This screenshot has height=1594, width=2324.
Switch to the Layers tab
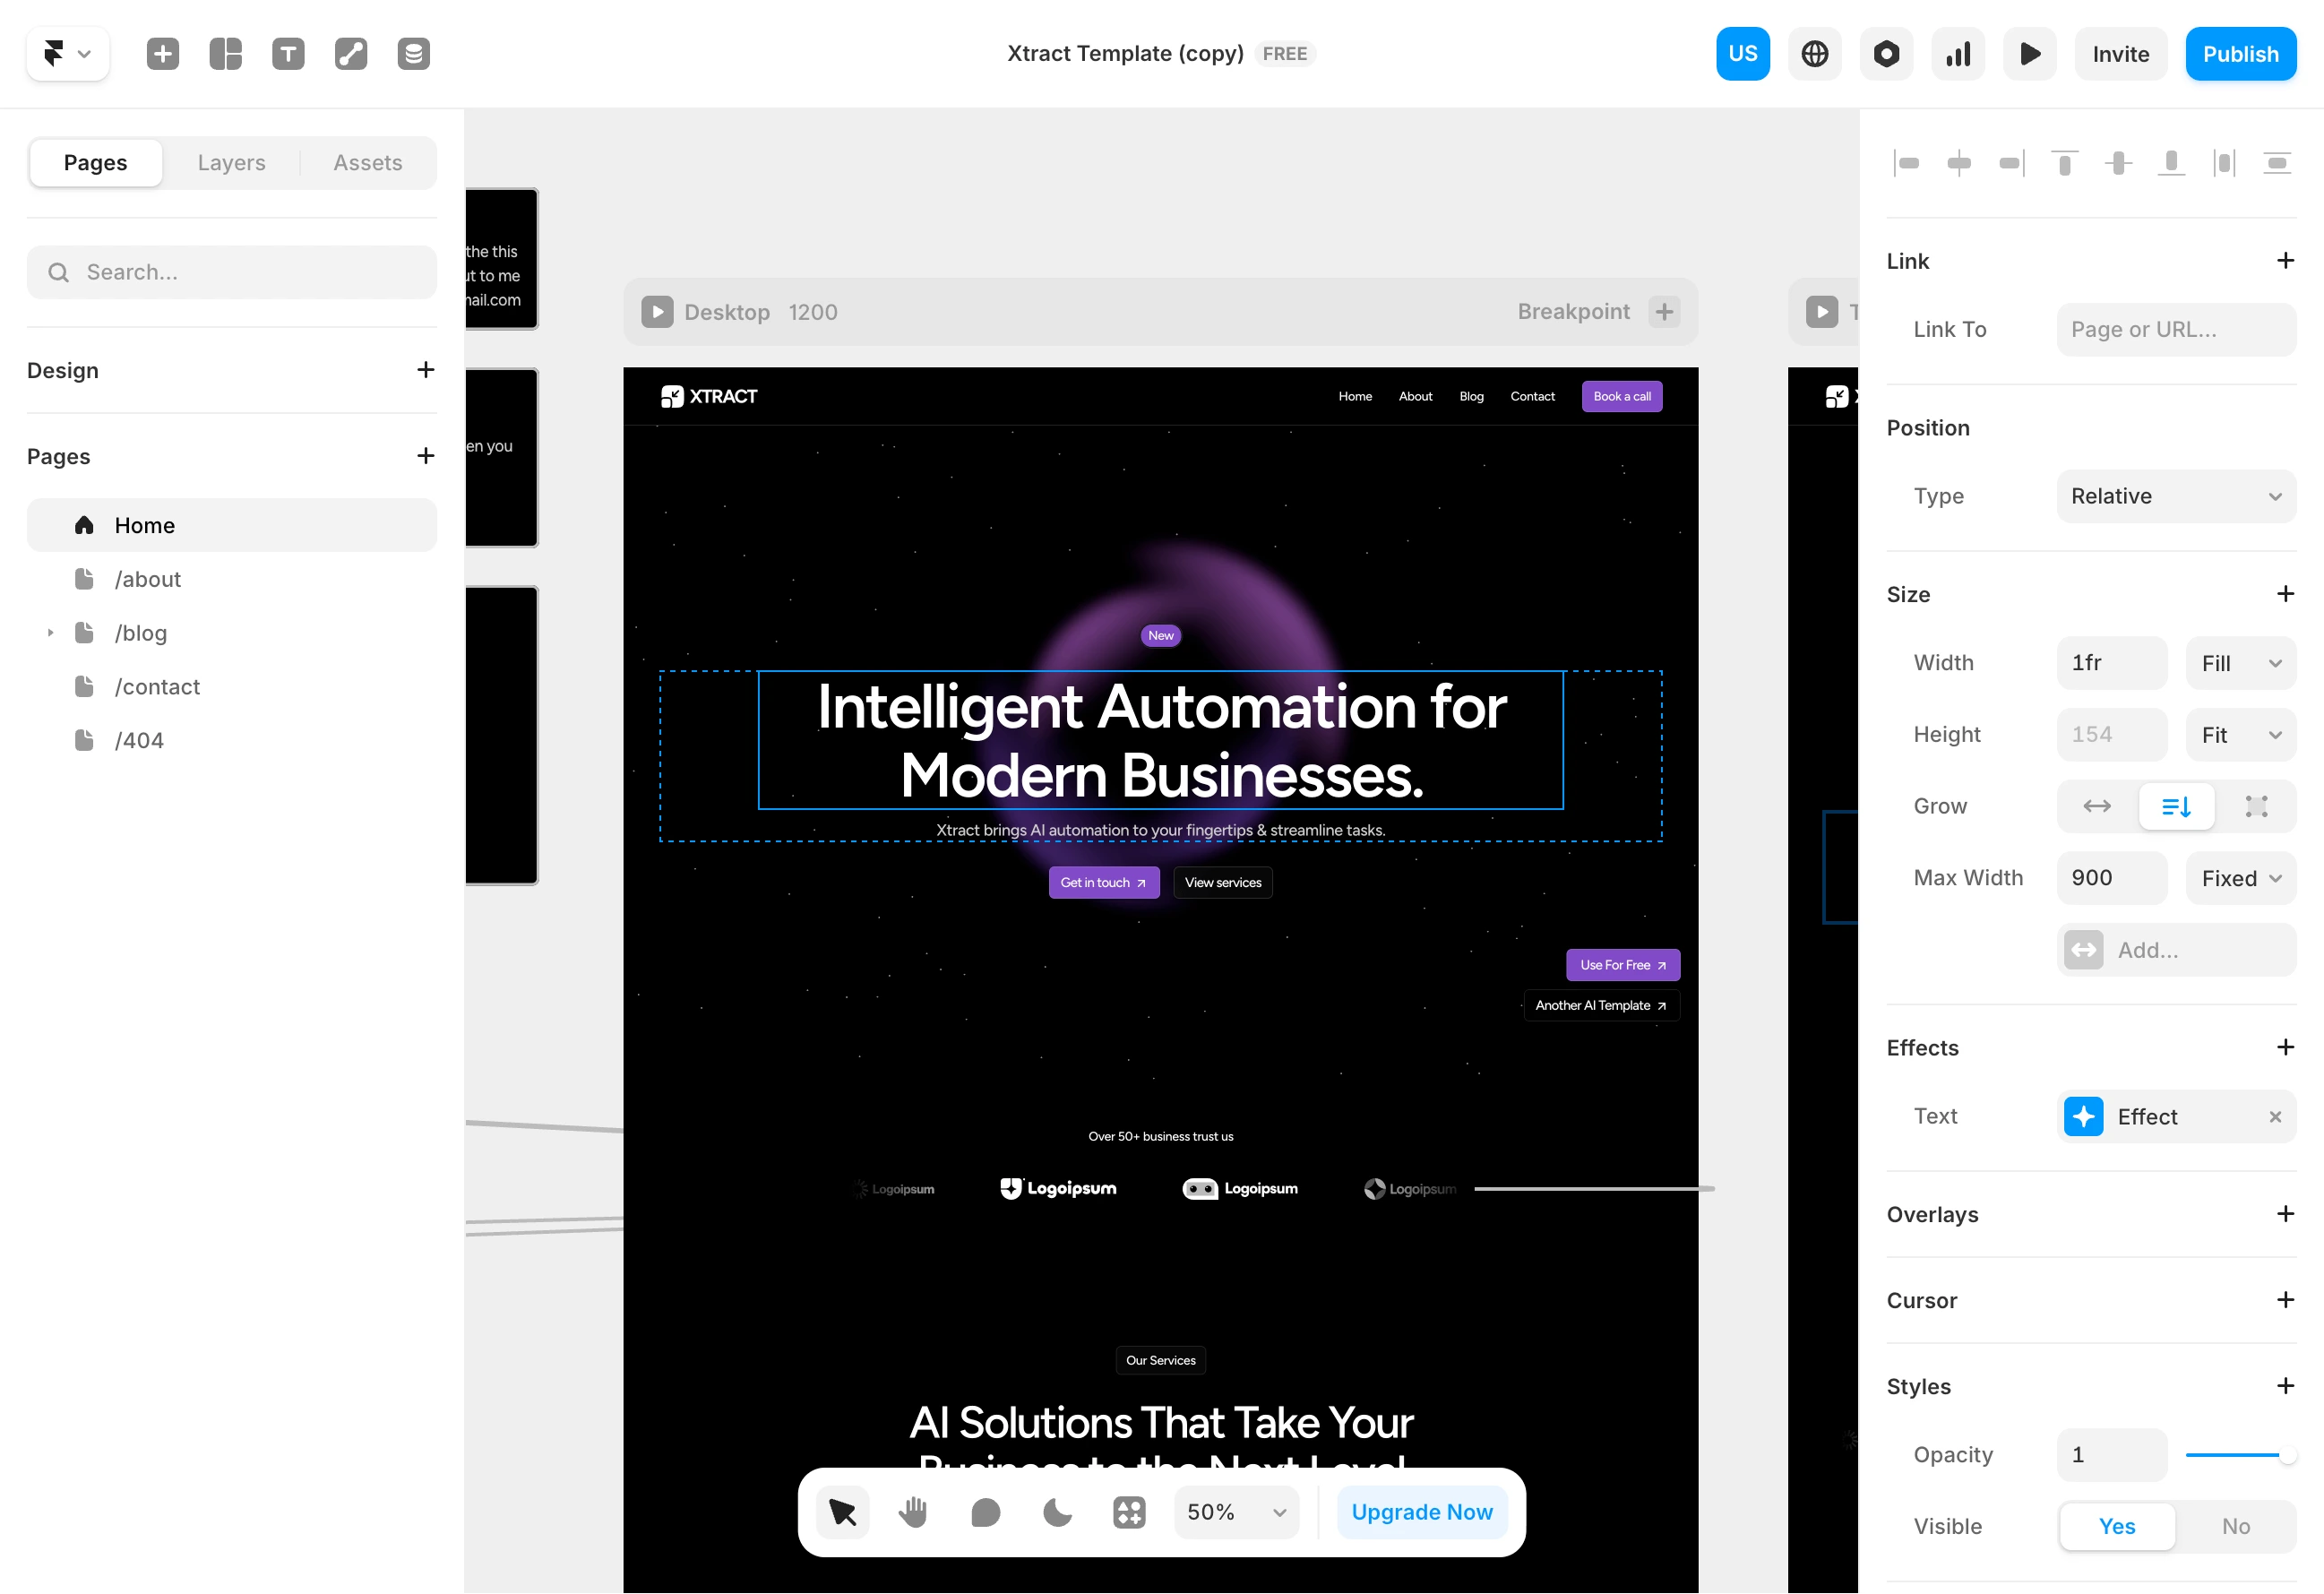231,162
